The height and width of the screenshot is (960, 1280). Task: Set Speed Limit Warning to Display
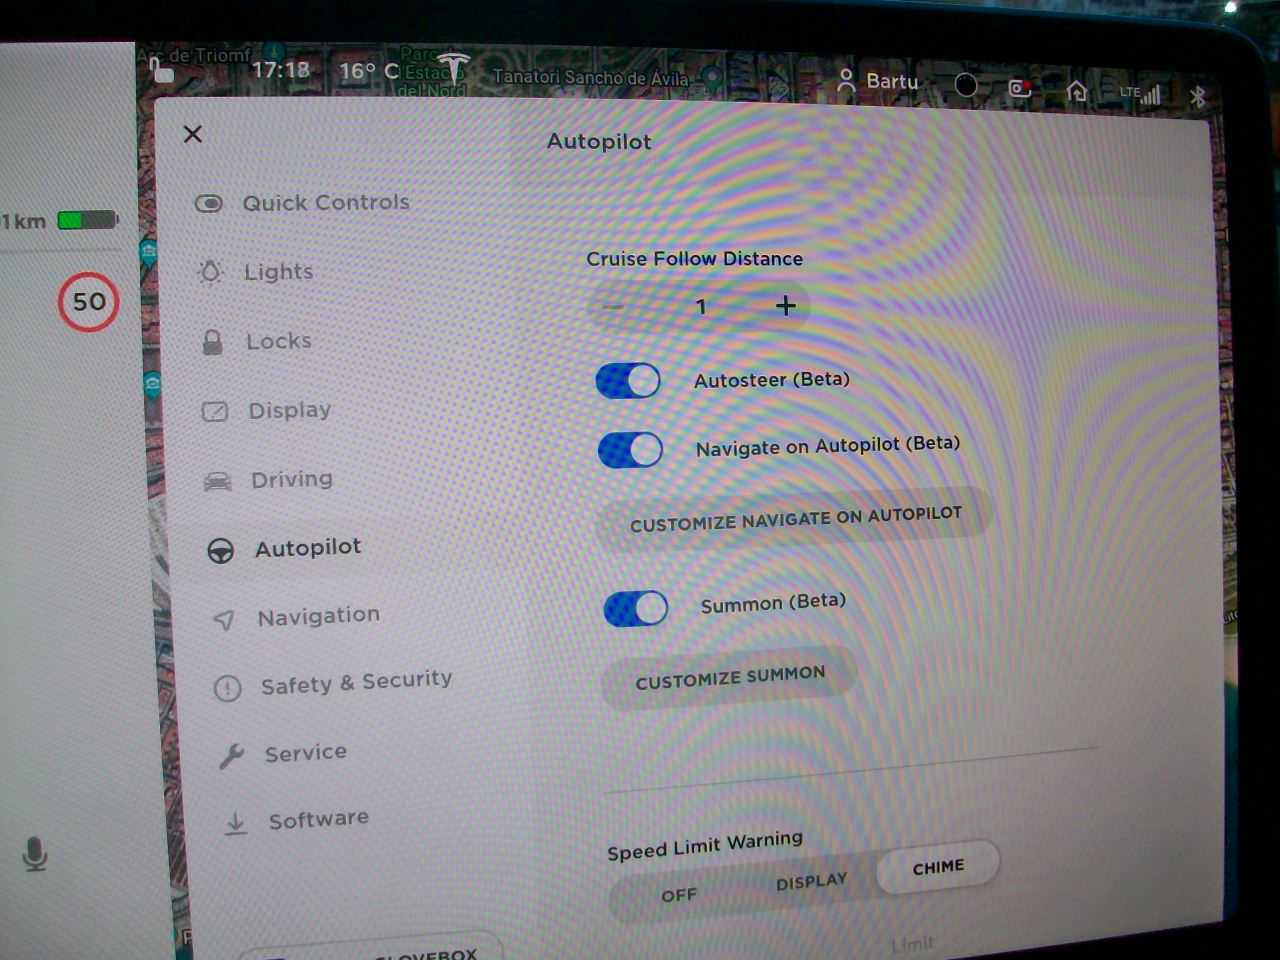(x=811, y=882)
